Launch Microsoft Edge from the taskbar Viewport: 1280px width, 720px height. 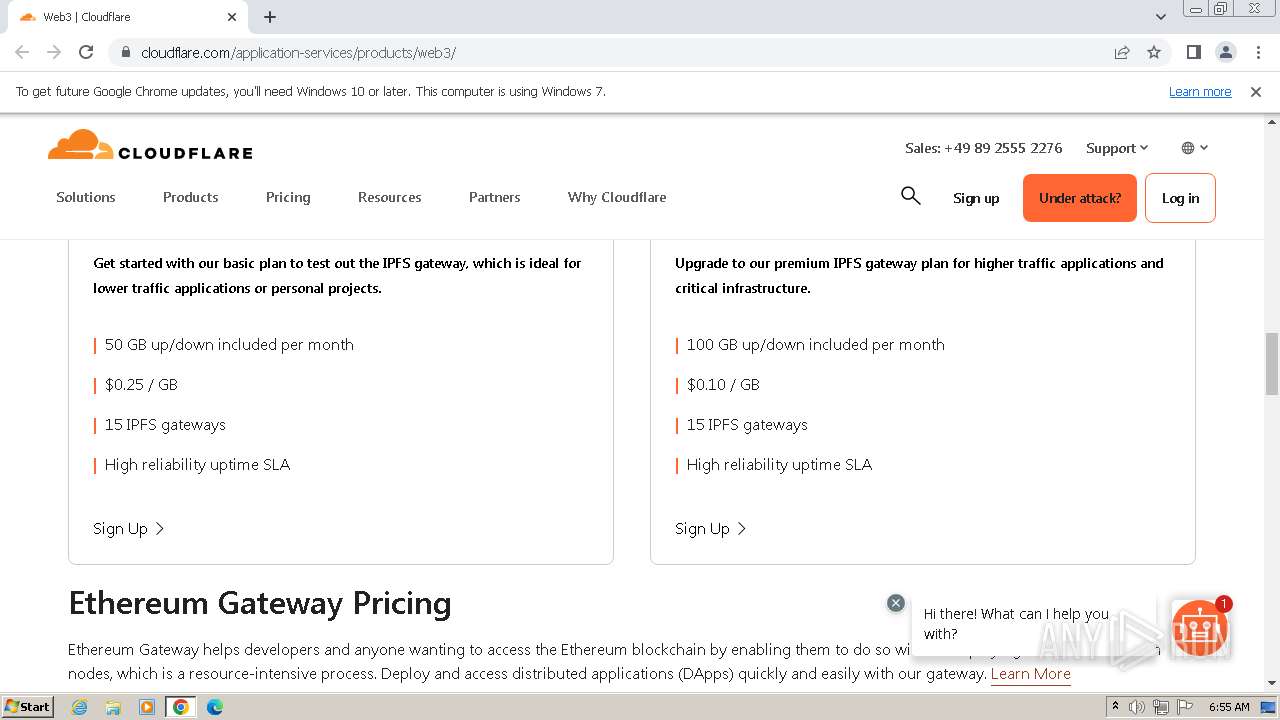(x=214, y=707)
